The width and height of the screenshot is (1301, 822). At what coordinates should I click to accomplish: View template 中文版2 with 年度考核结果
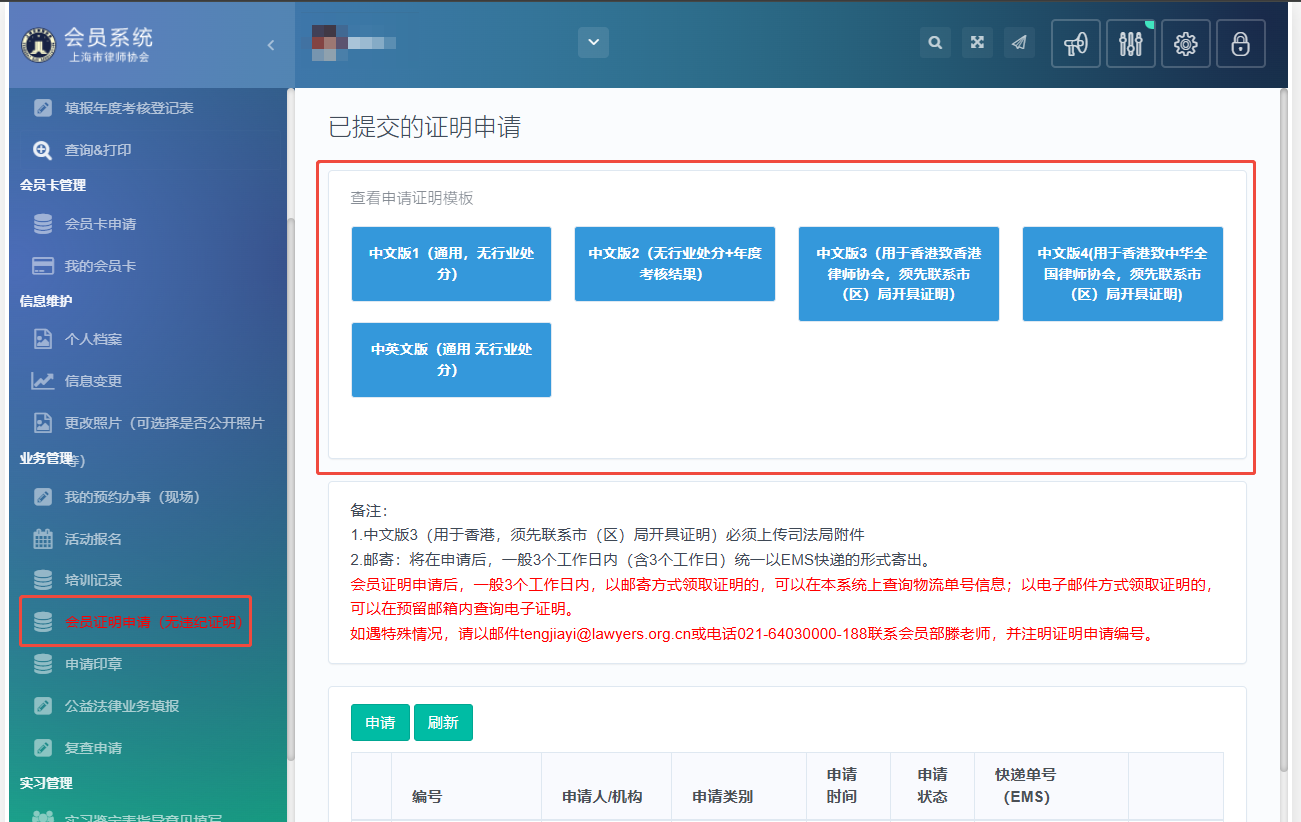(x=675, y=264)
